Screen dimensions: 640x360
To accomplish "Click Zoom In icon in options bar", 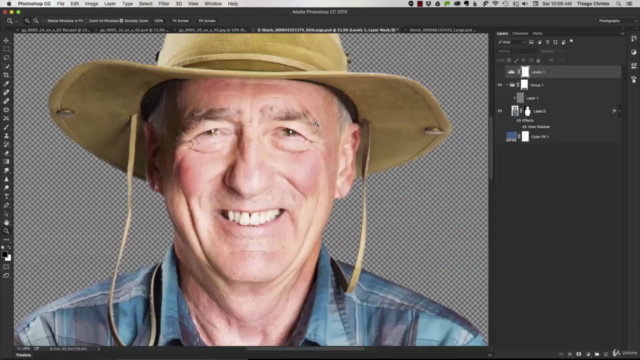I will [27, 21].
